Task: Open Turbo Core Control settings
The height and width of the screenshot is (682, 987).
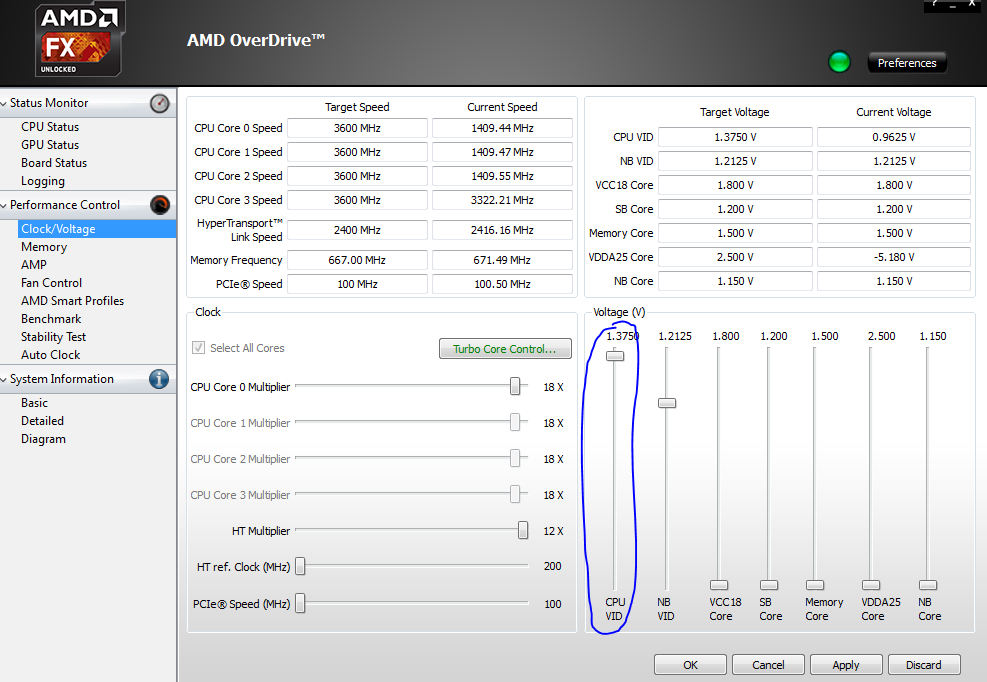Action: tap(505, 349)
